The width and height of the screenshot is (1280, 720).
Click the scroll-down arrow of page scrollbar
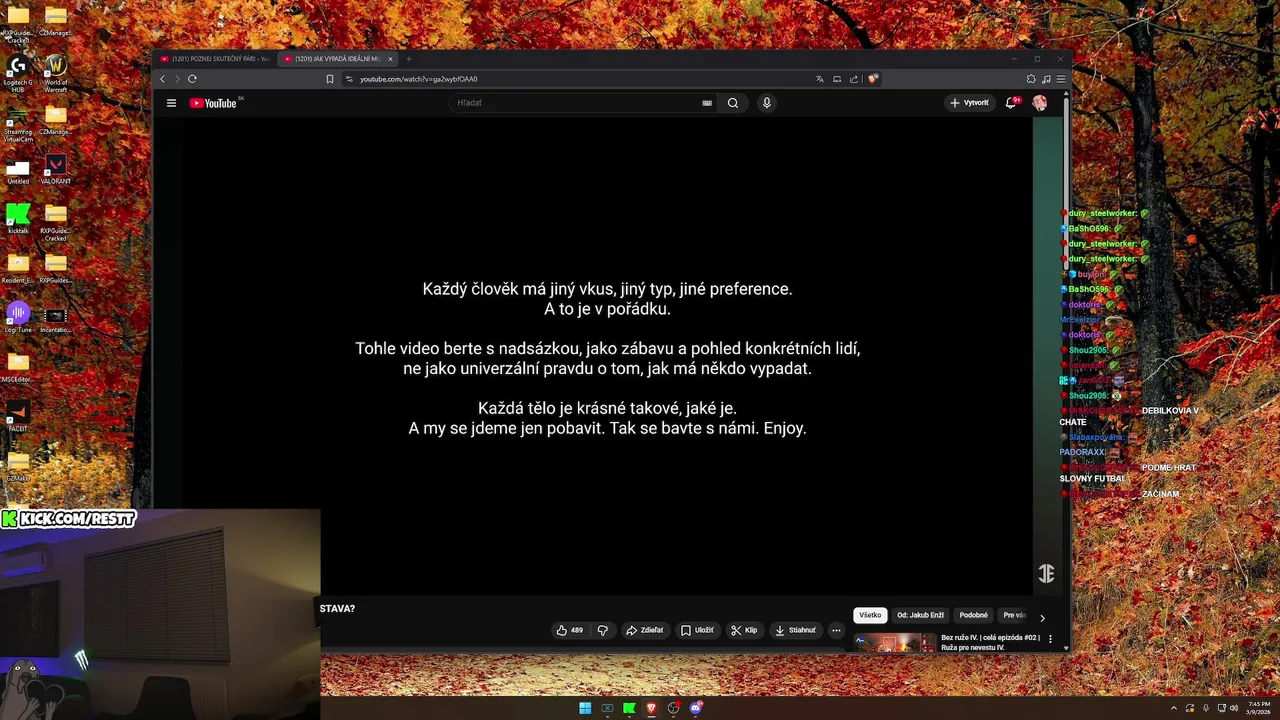[1066, 647]
